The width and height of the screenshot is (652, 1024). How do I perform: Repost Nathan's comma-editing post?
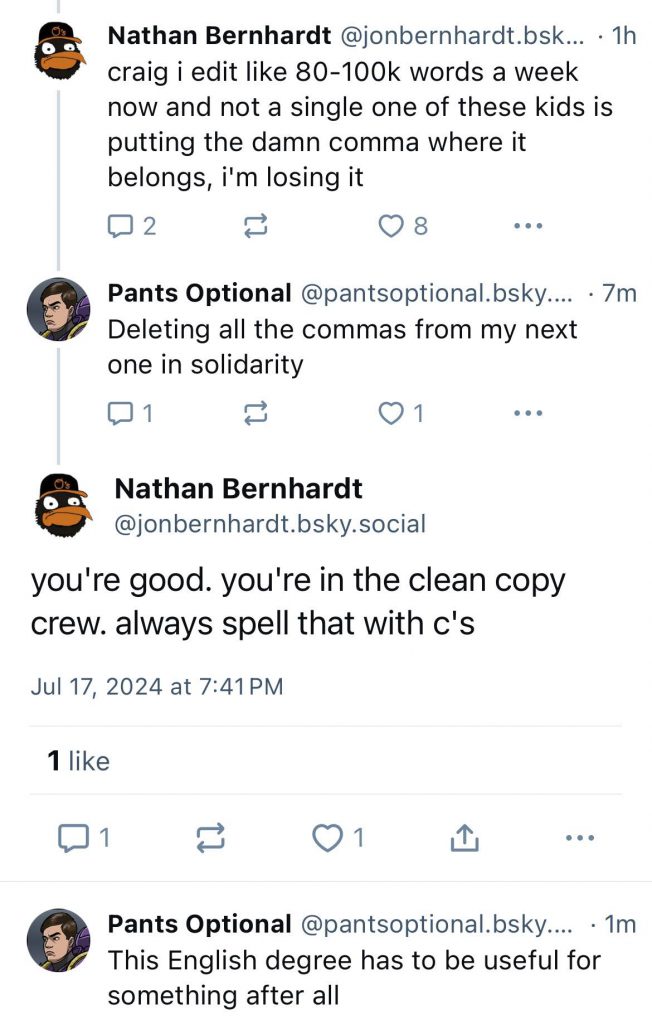tap(256, 227)
